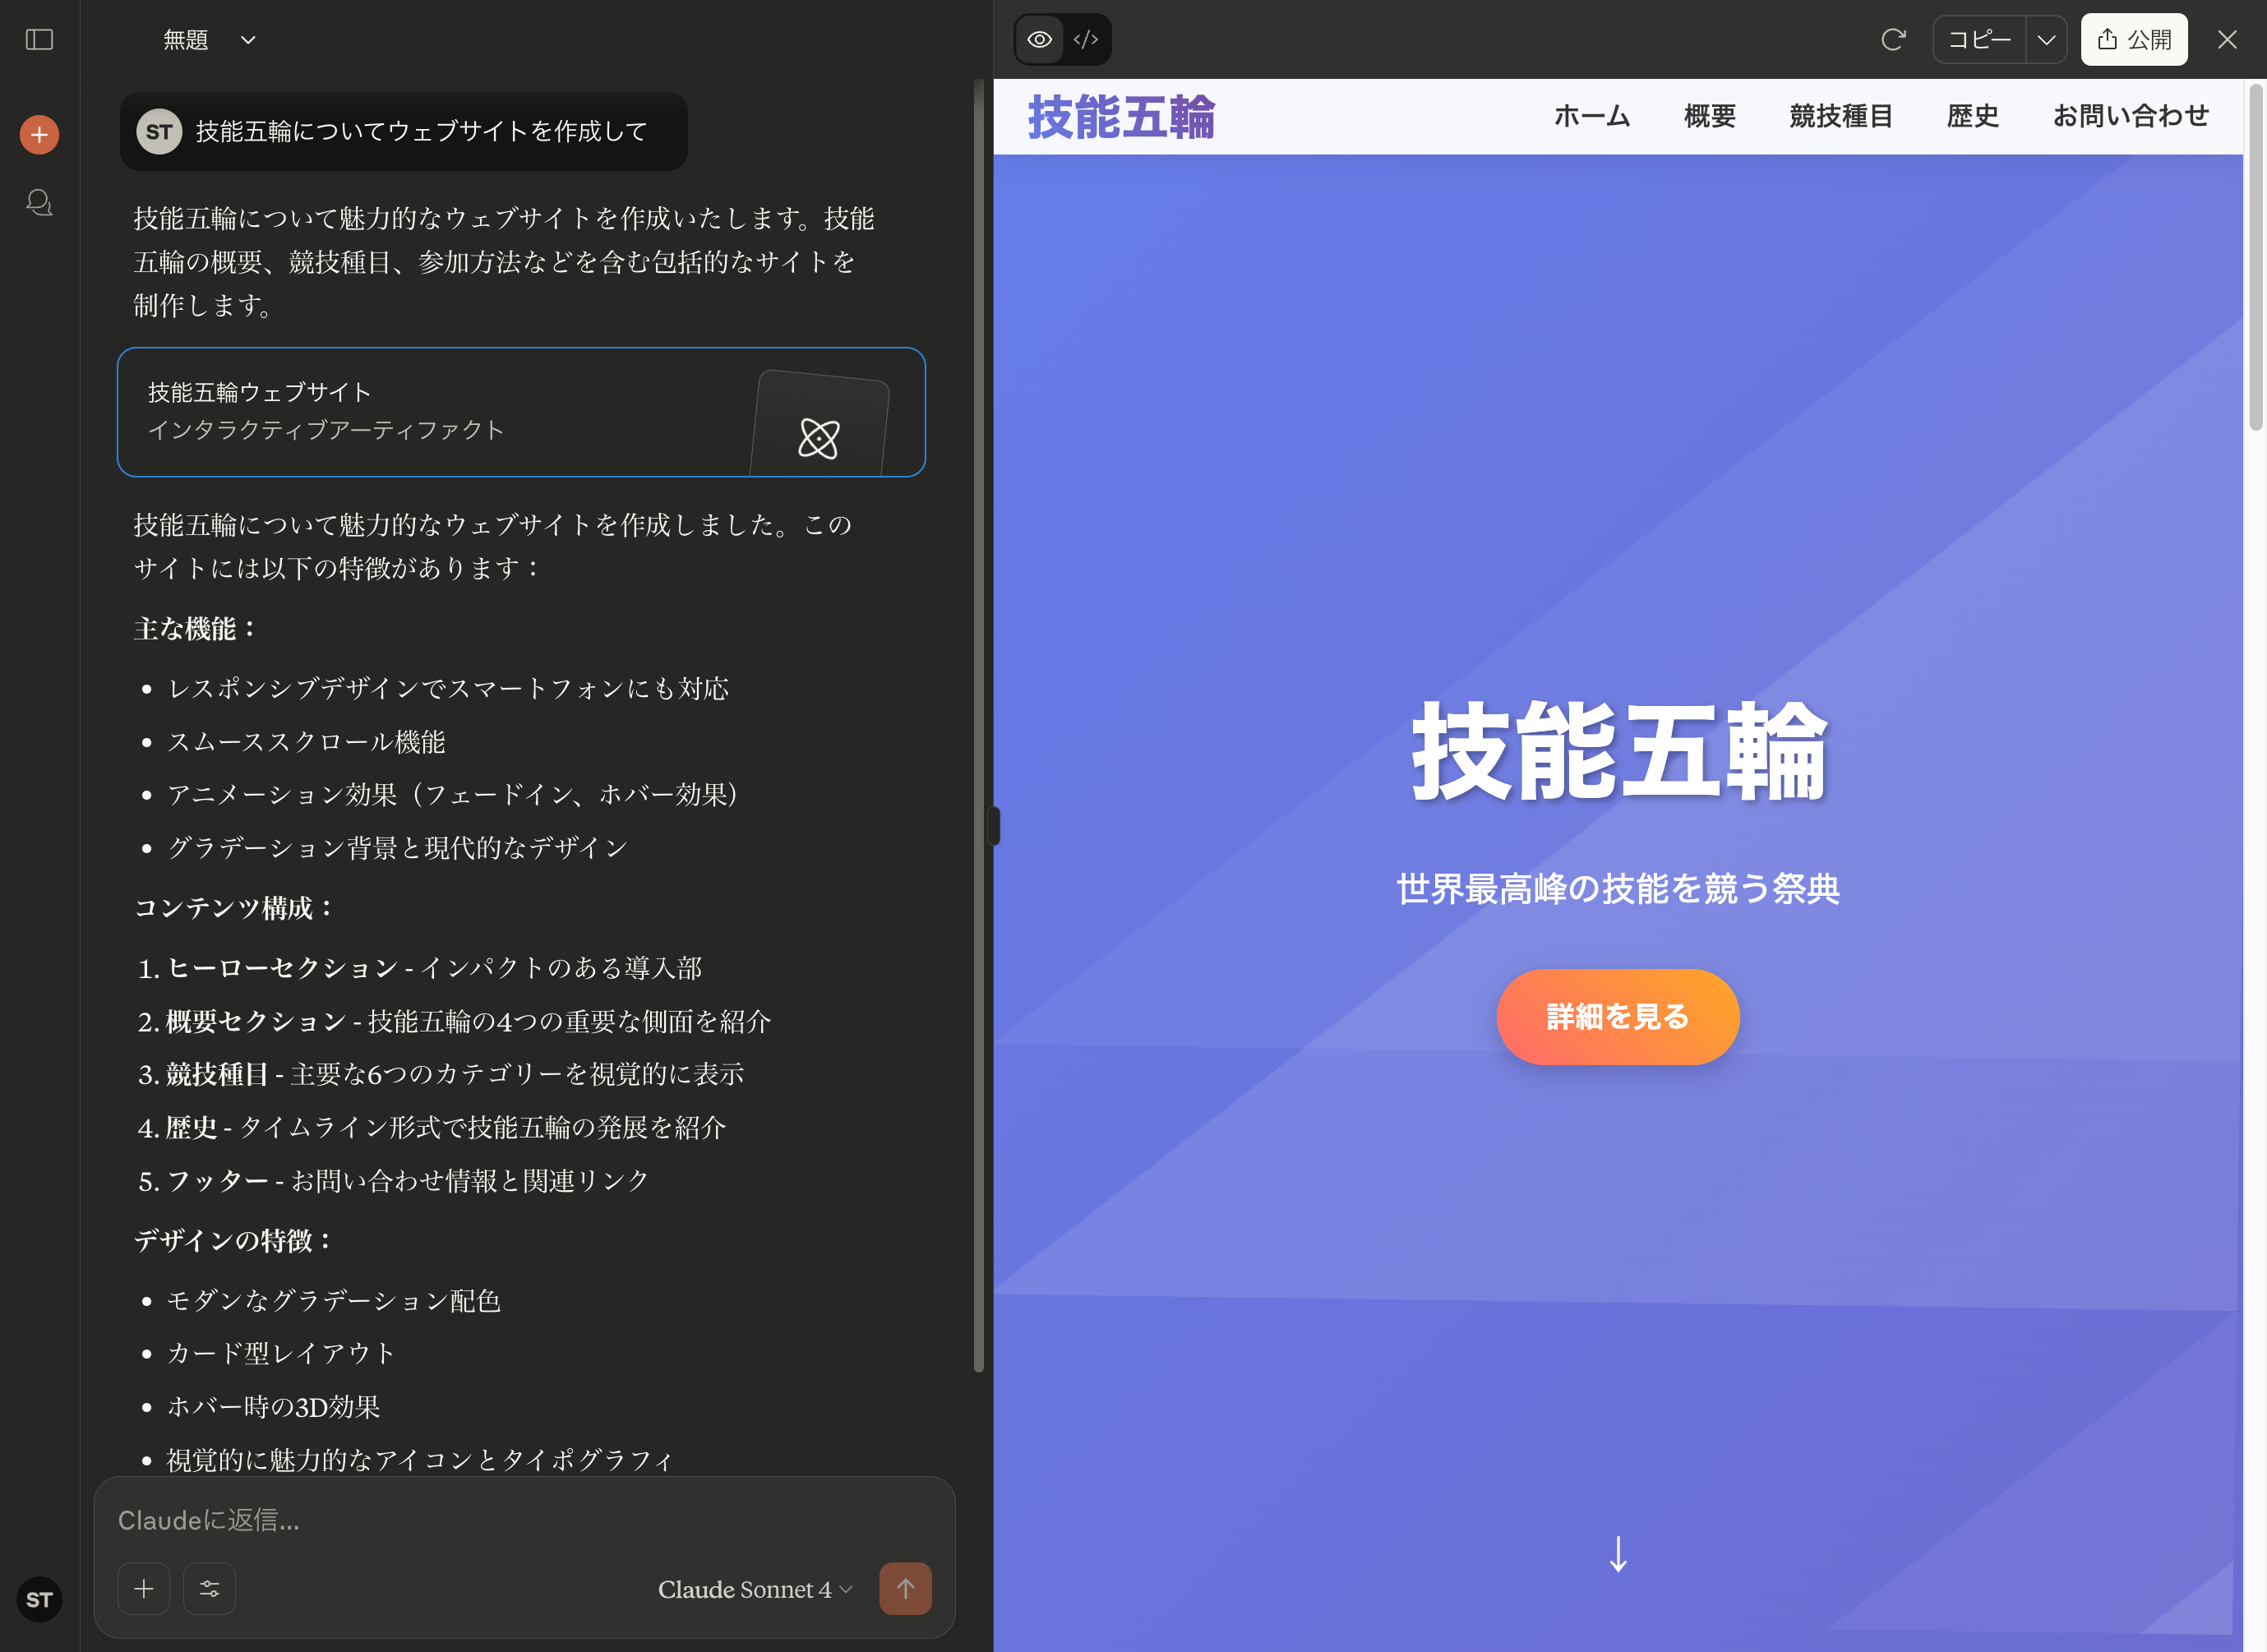Focus the Claudeに返信 input field

pyautogui.click(x=524, y=1520)
